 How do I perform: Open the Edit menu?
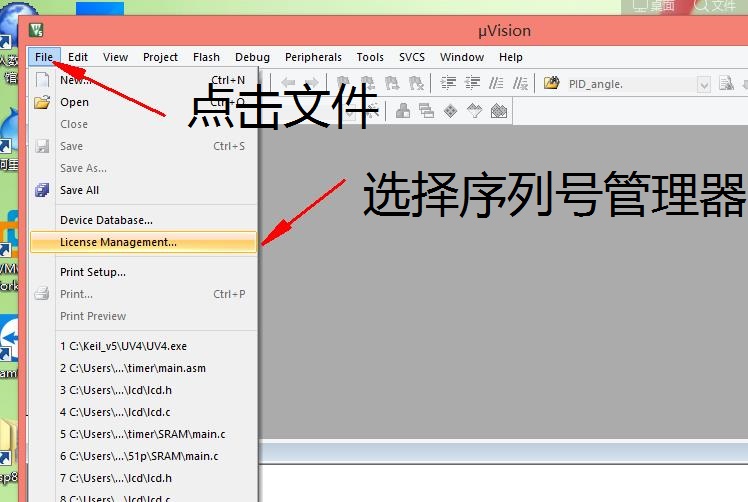pos(78,57)
